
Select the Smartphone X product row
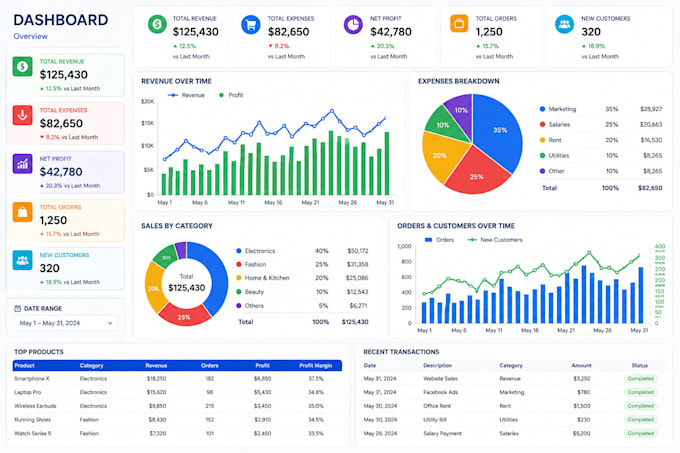177,378
